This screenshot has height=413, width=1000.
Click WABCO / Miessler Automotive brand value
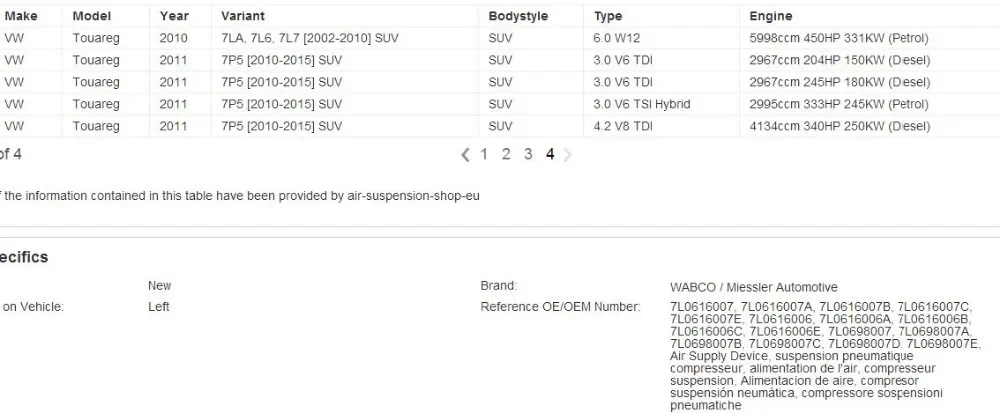[x=754, y=287]
